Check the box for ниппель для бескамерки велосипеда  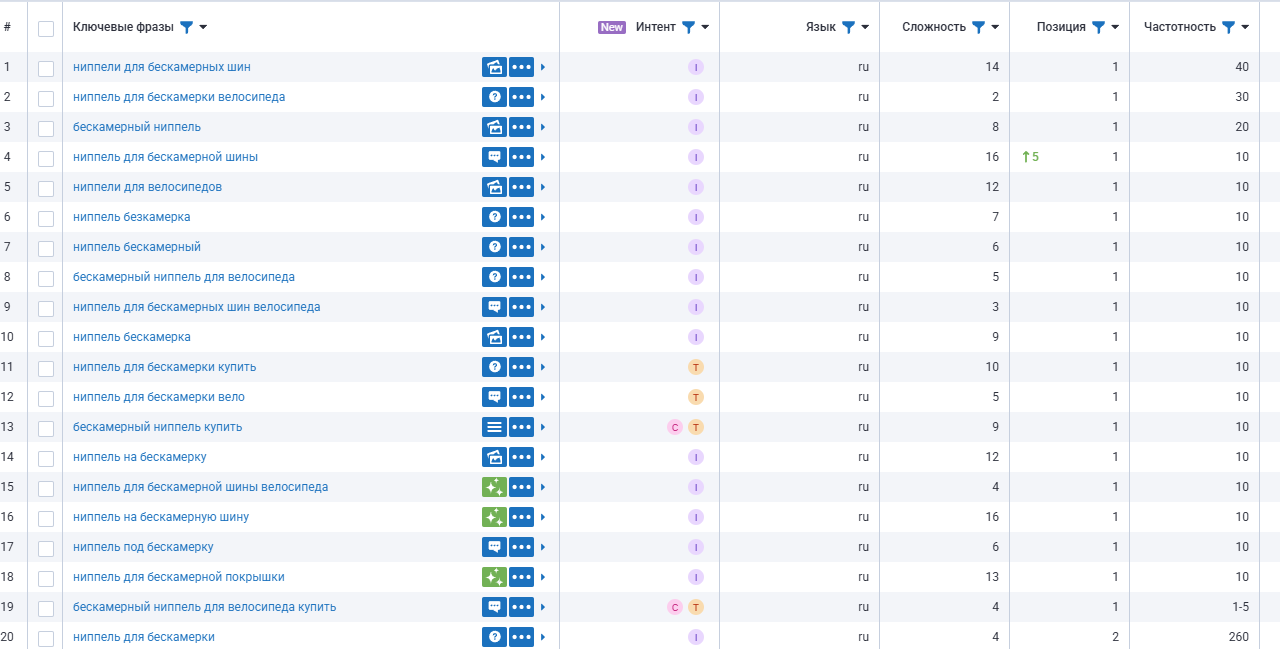coord(46,98)
